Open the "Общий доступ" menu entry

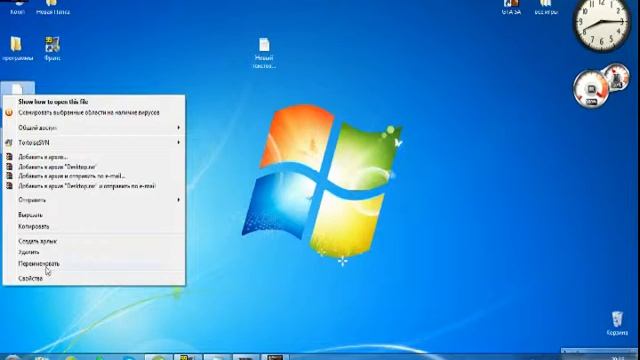coord(94,128)
